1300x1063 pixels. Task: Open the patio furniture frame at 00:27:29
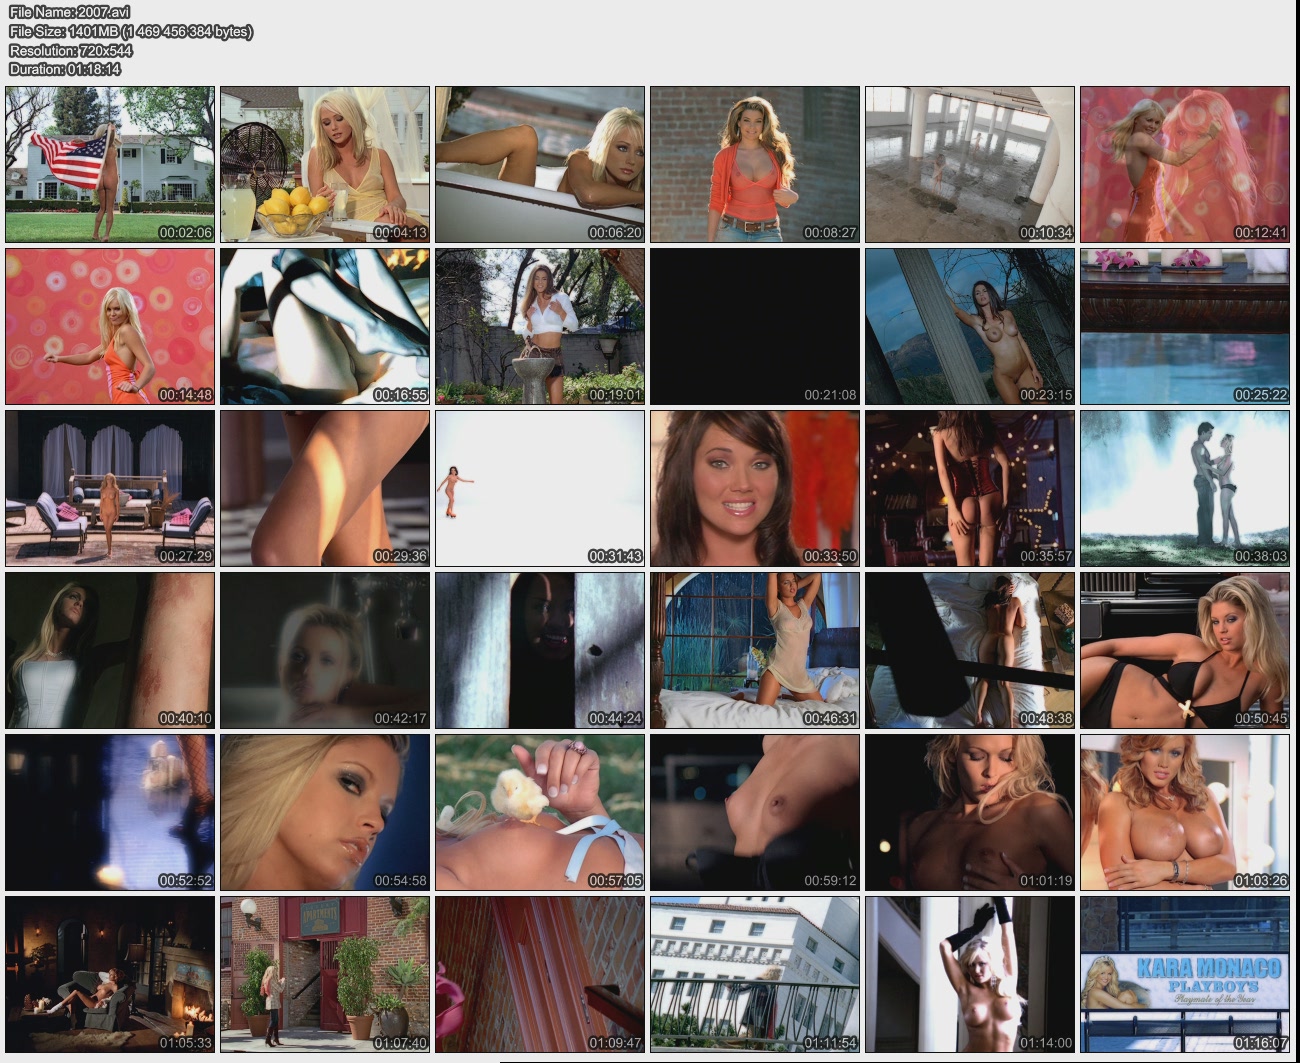[110, 488]
